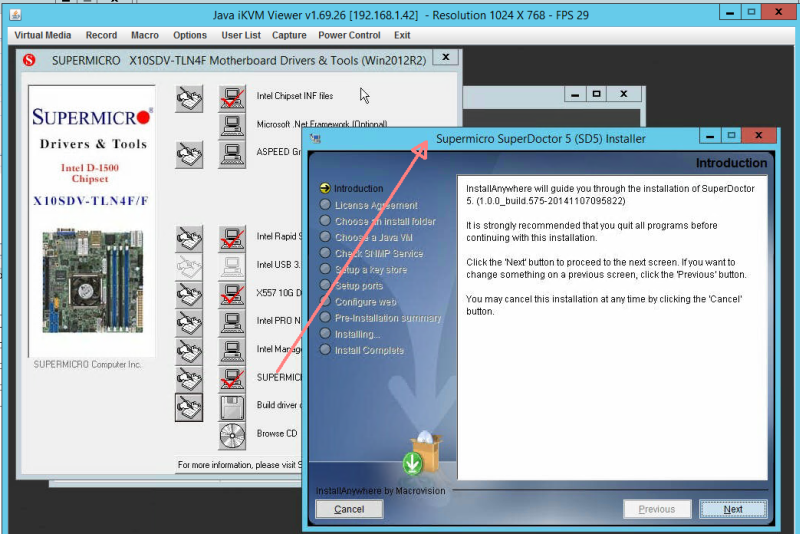800x534 pixels.
Task: Click the SD5 installer title bar icon
Action: point(315,138)
